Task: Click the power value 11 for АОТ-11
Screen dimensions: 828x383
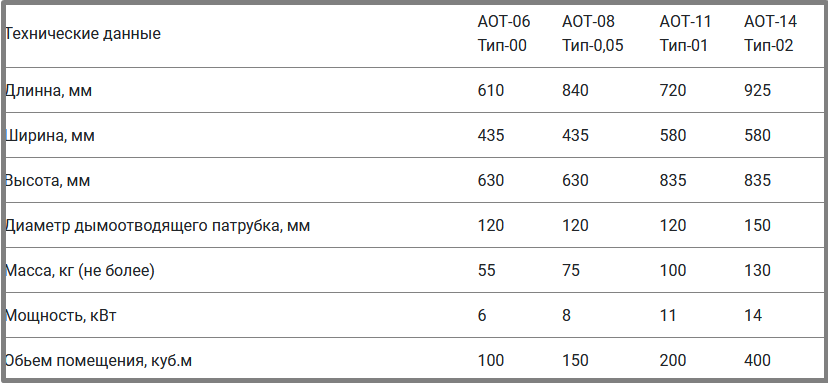Action: tap(668, 315)
